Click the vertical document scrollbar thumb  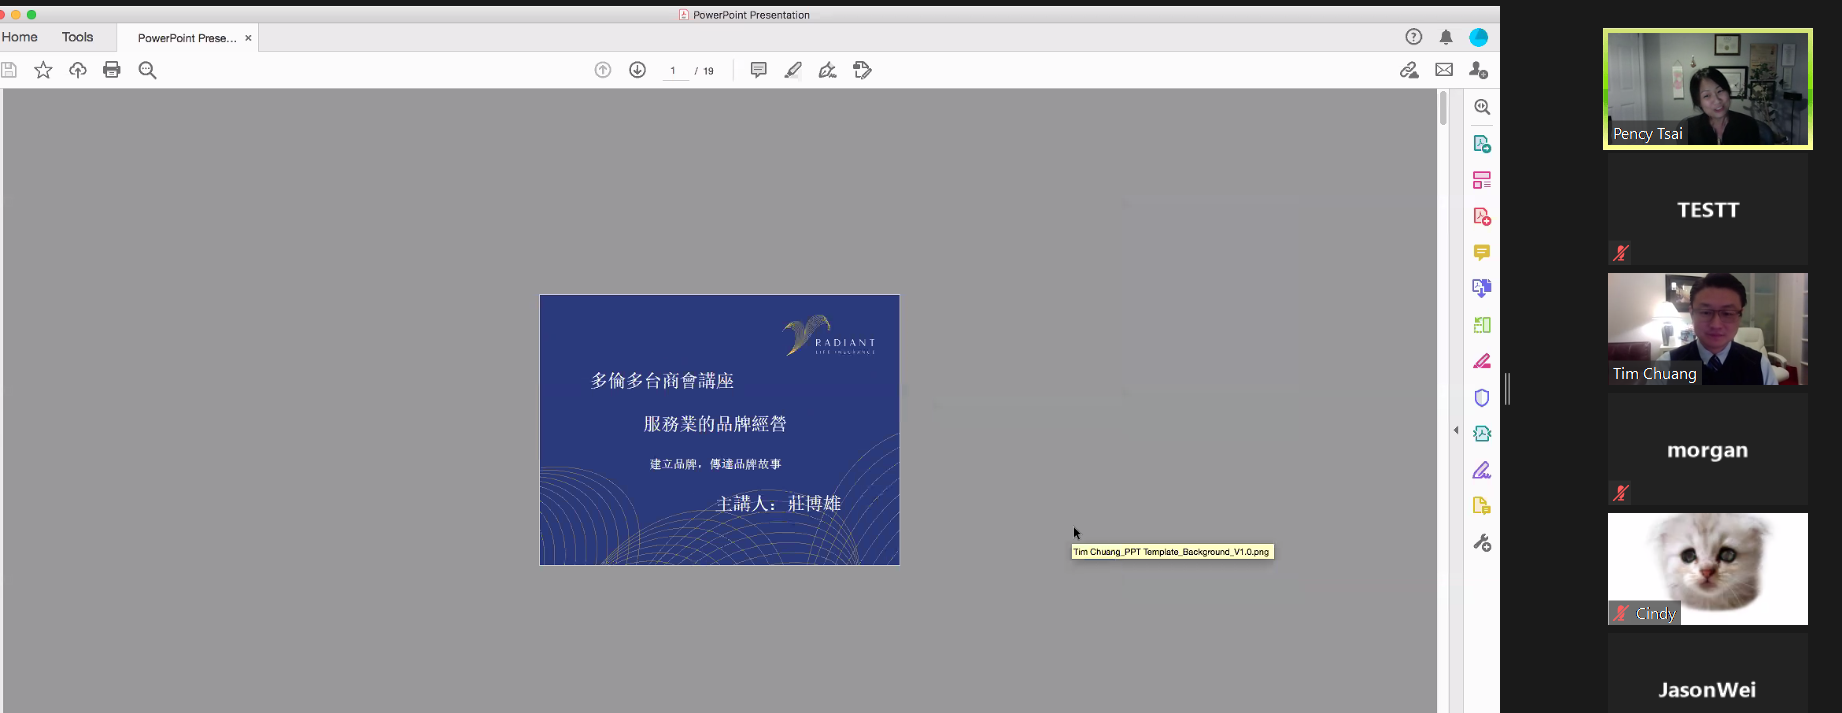1443,107
